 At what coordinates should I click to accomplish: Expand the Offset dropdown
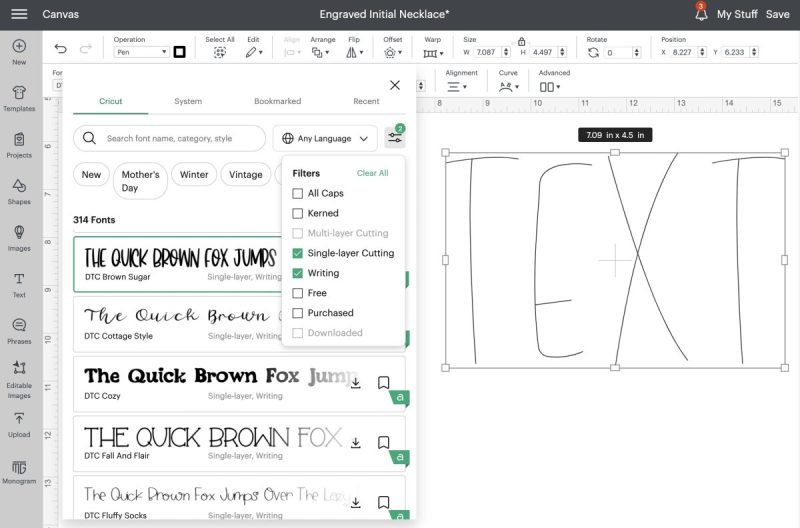(x=393, y=52)
